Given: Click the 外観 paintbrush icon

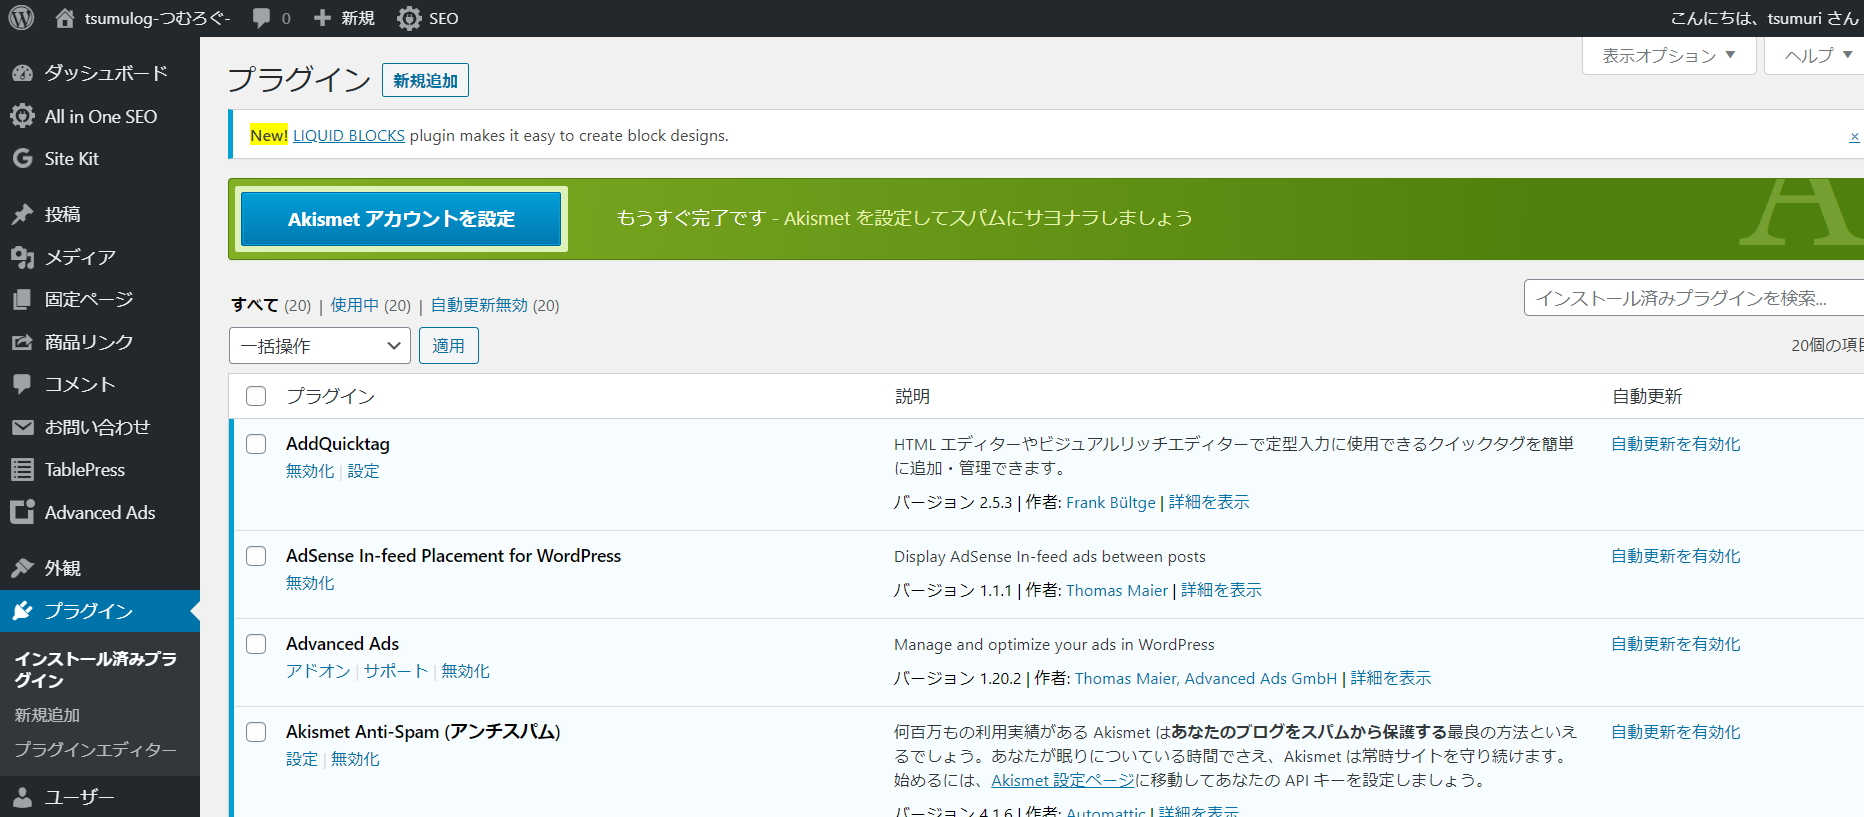Looking at the screenshot, I should 22,568.
